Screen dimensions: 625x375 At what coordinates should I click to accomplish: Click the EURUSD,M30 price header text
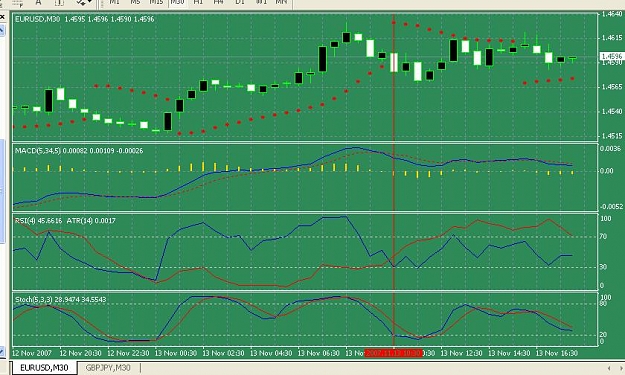pyautogui.click(x=85, y=19)
